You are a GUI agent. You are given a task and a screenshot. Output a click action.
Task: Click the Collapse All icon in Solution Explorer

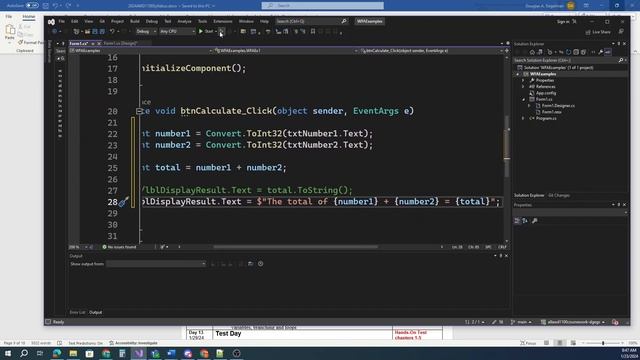click(576, 52)
